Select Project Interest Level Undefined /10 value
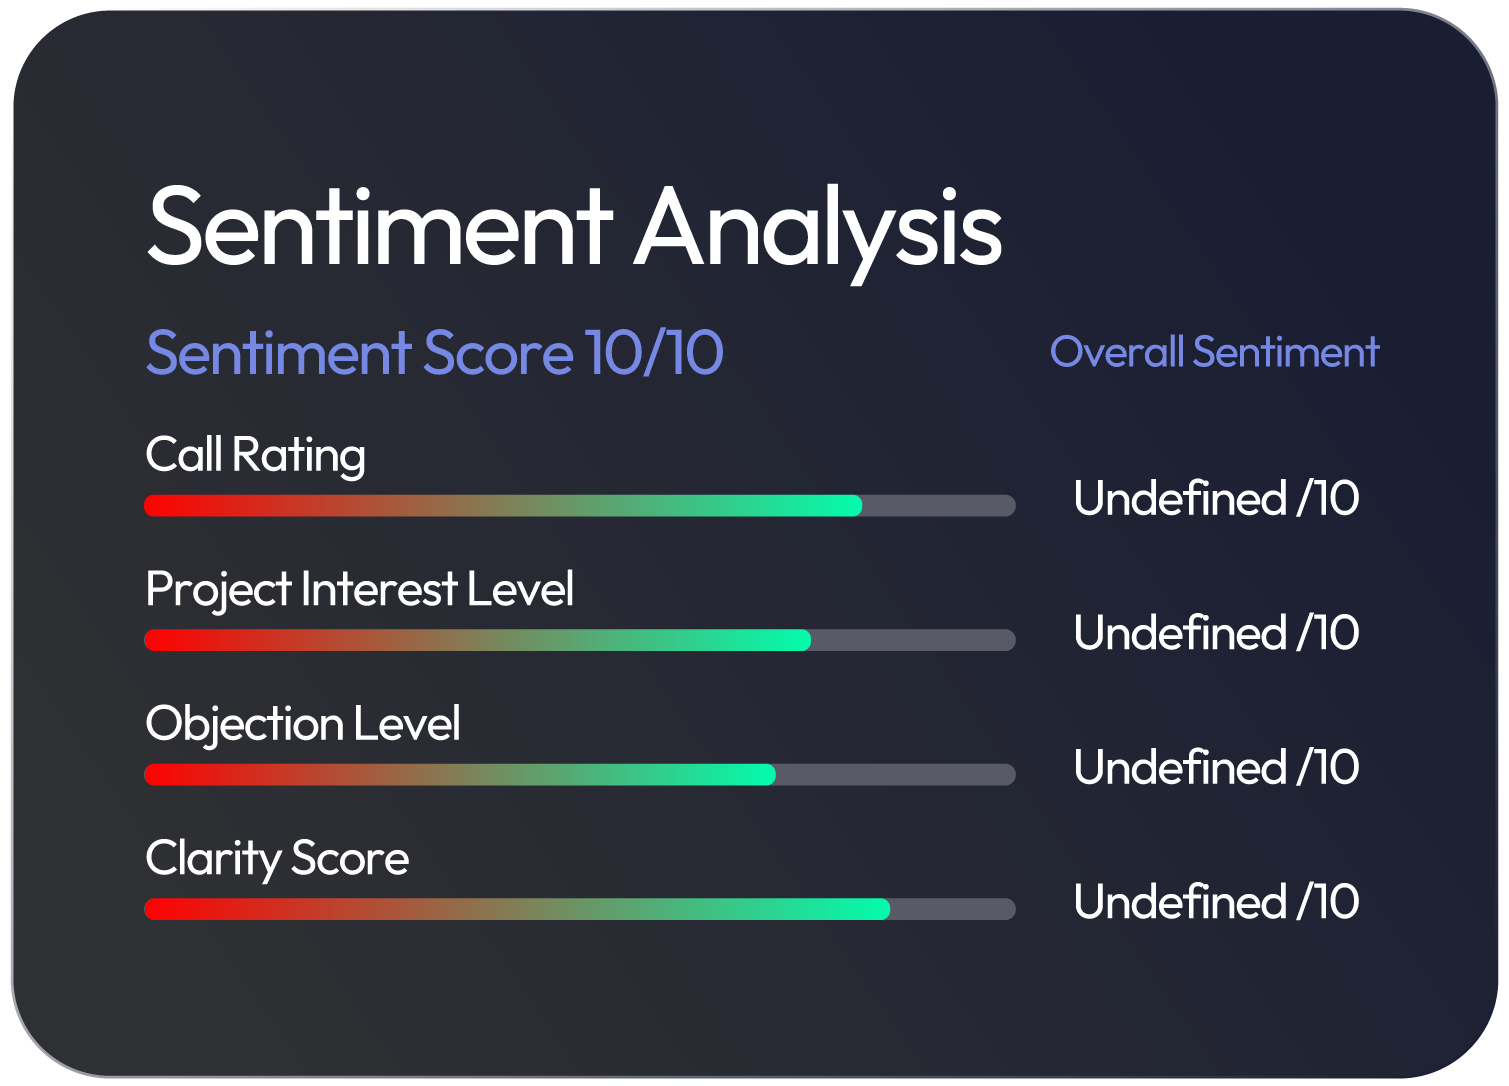The height and width of the screenshot is (1086, 1509). [x=1215, y=633]
